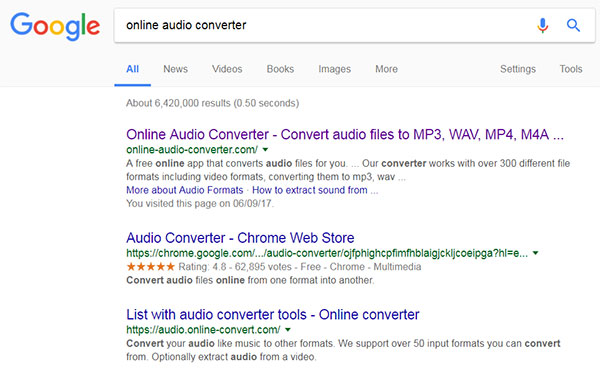Expand dropdown arrow beside chrome.google.com URL
The image size is (600, 376).
click(535, 253)
